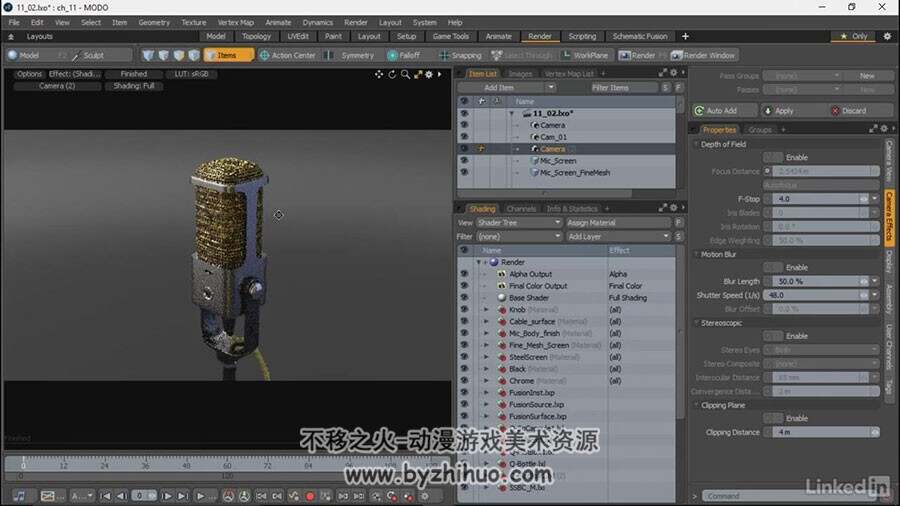Collapse the Depth of Field section
The width and height of the screenshot is (900, 506).
[x=697, y=145]
